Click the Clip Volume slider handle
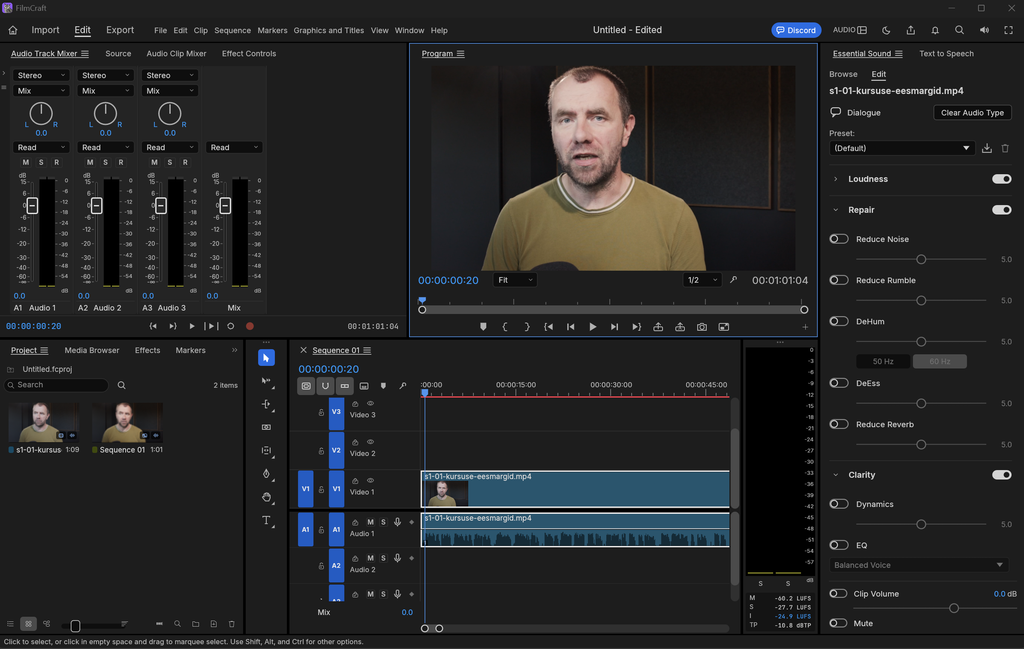Image resolution: width=1024 pixels, height=649 pixels. click(954, 609)
